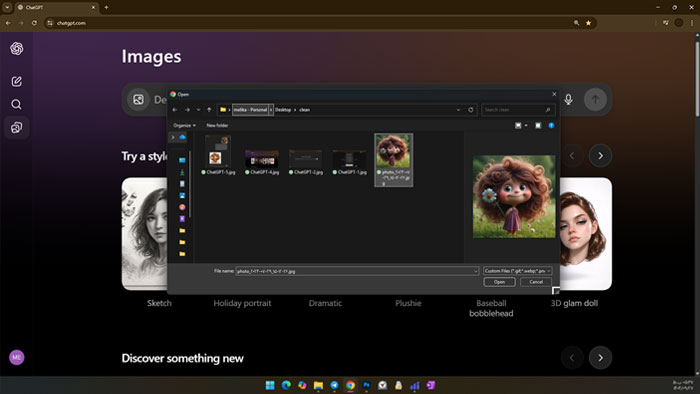Toggle the preview pane icon
The width and height of the screenshot is (700, 394).
(x=538, y=126)
